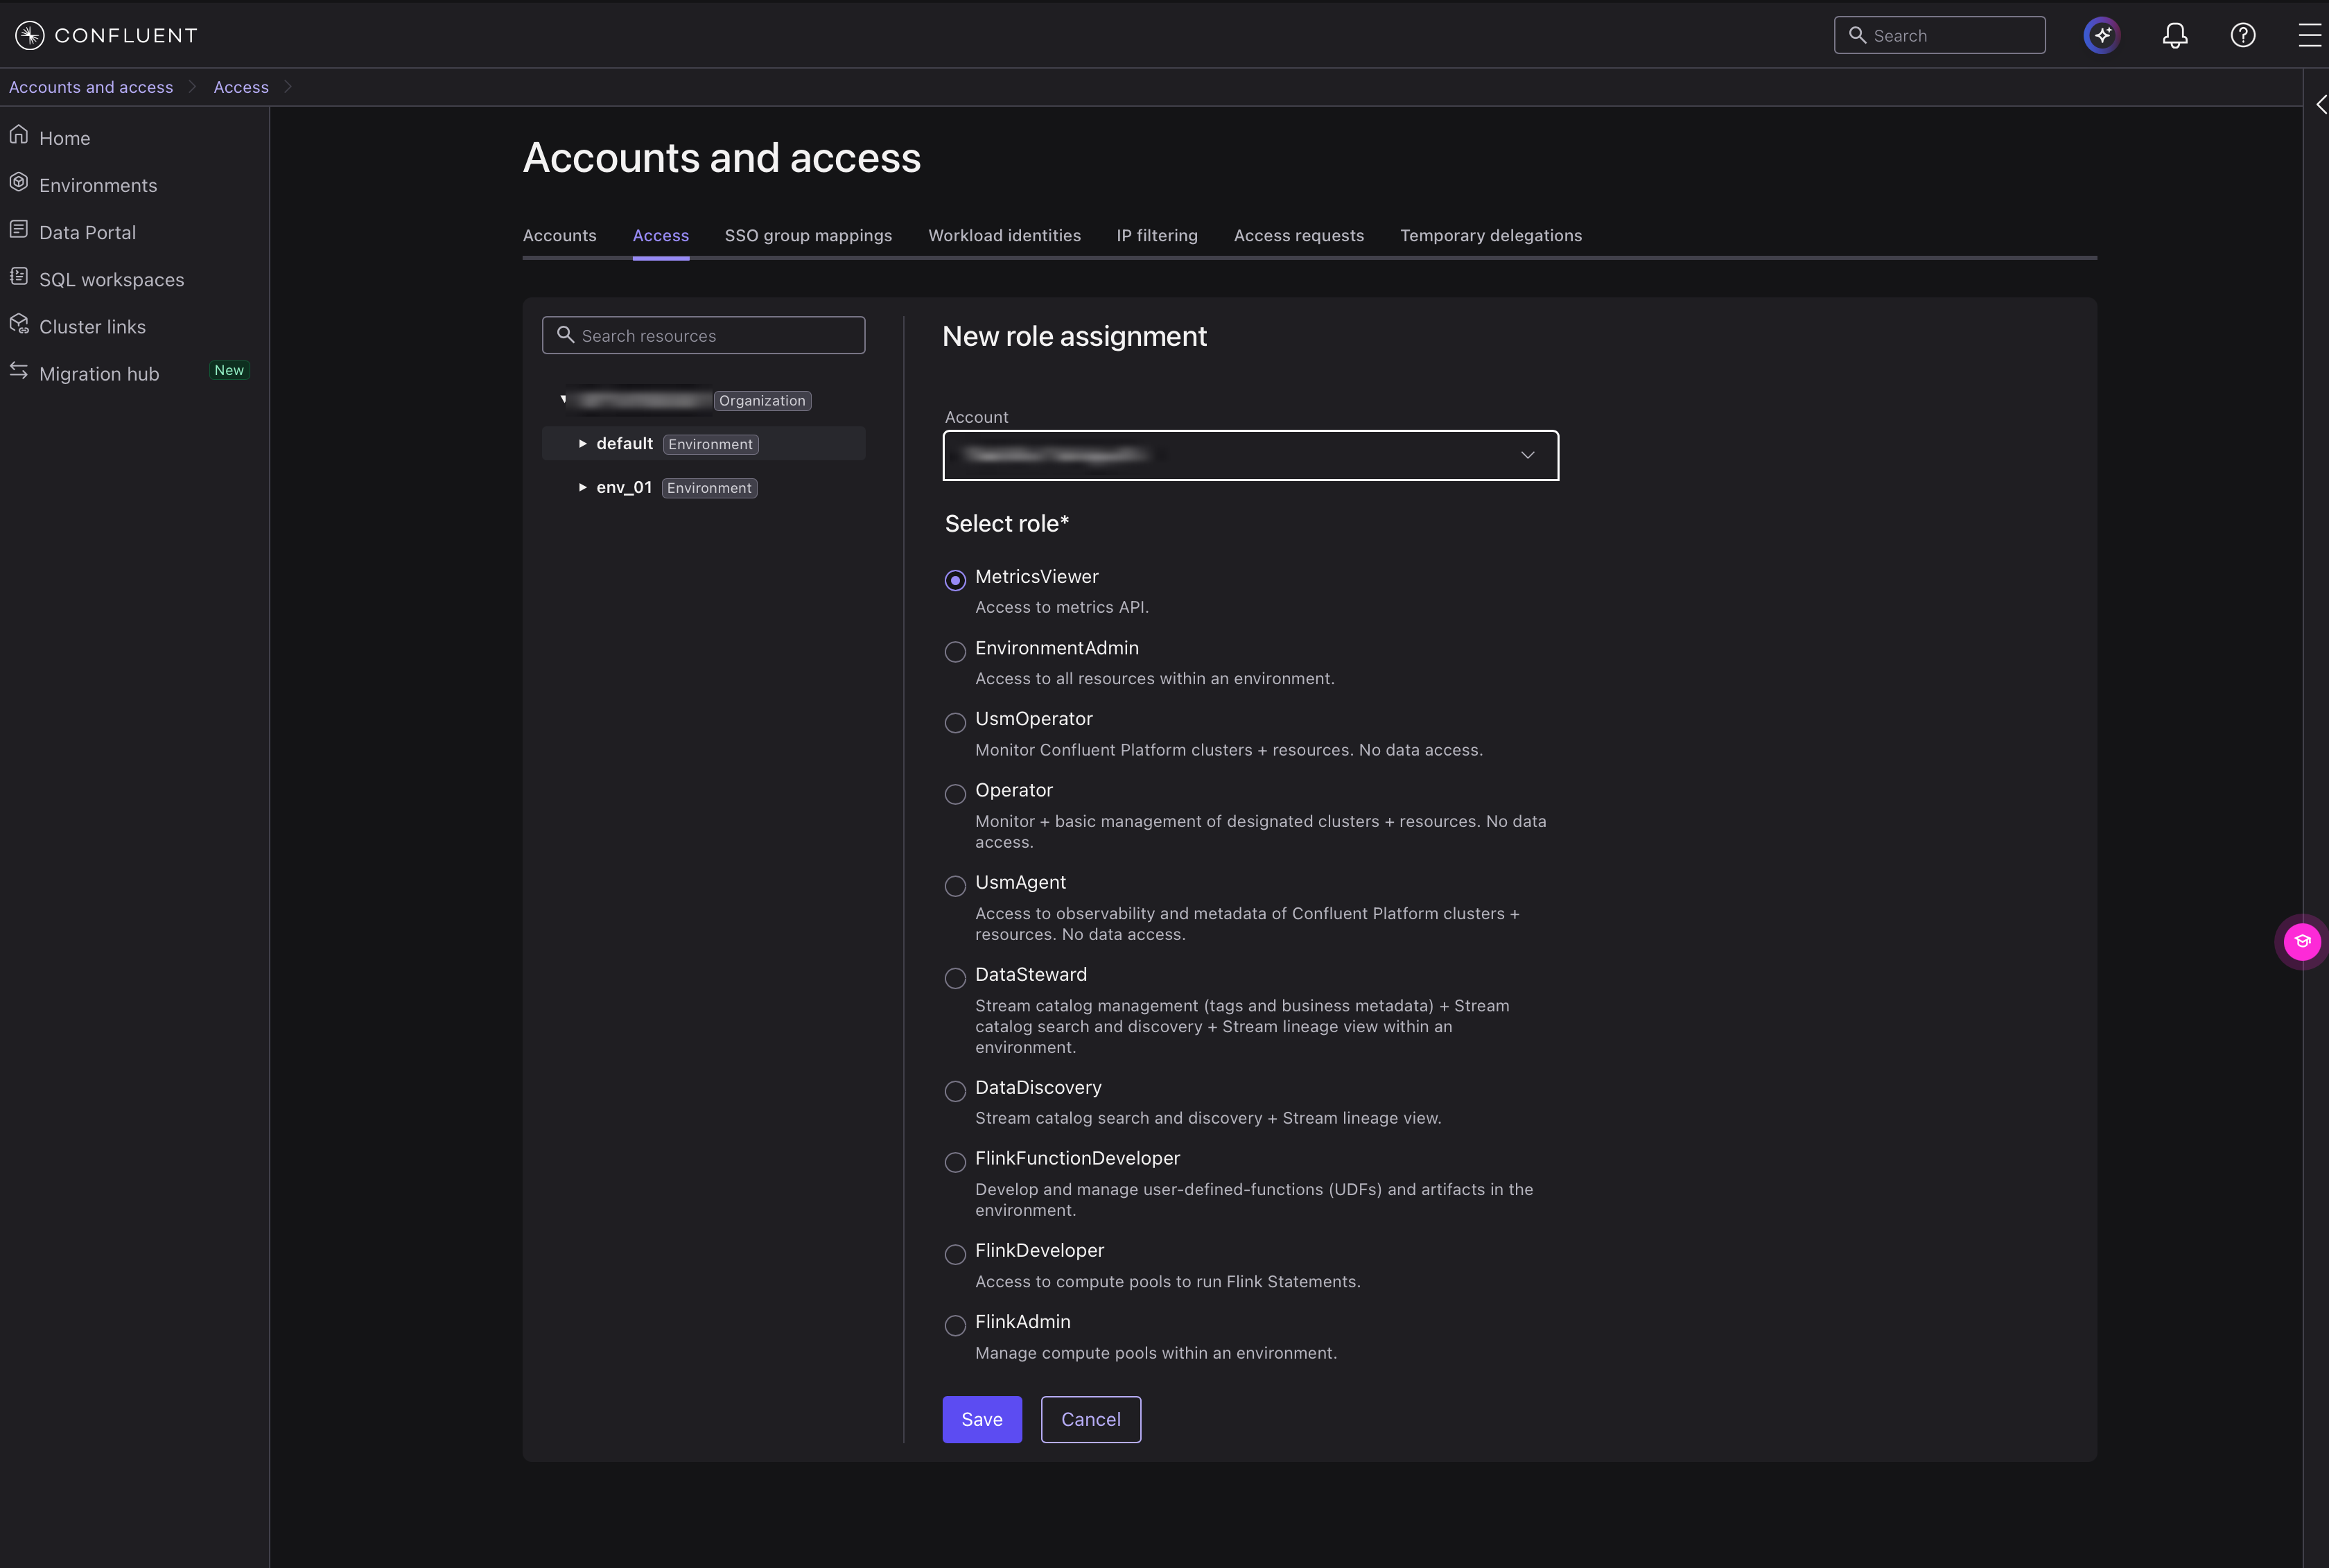This screenshot has height=1568, width=2329.
Task: Open the AI assistant sparkle icon
Action: click(x=2102, y=35)
